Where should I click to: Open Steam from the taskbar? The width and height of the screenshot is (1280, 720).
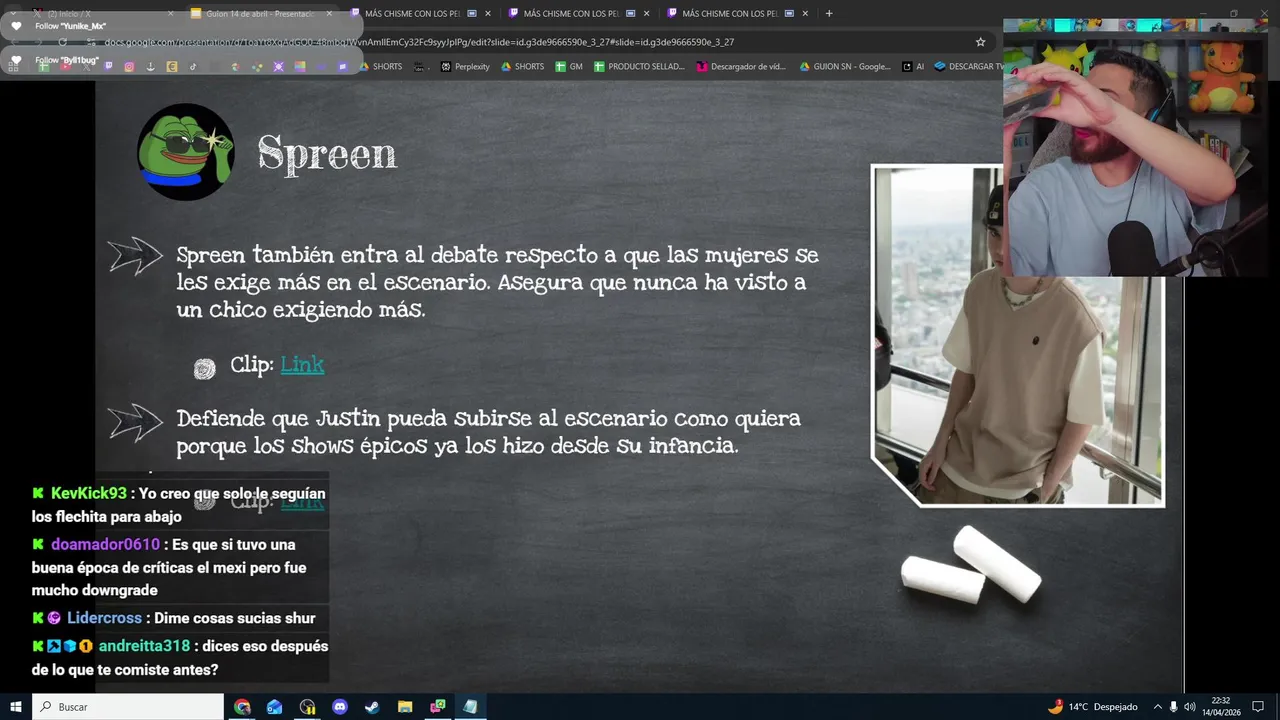click(x=372, y=706)
